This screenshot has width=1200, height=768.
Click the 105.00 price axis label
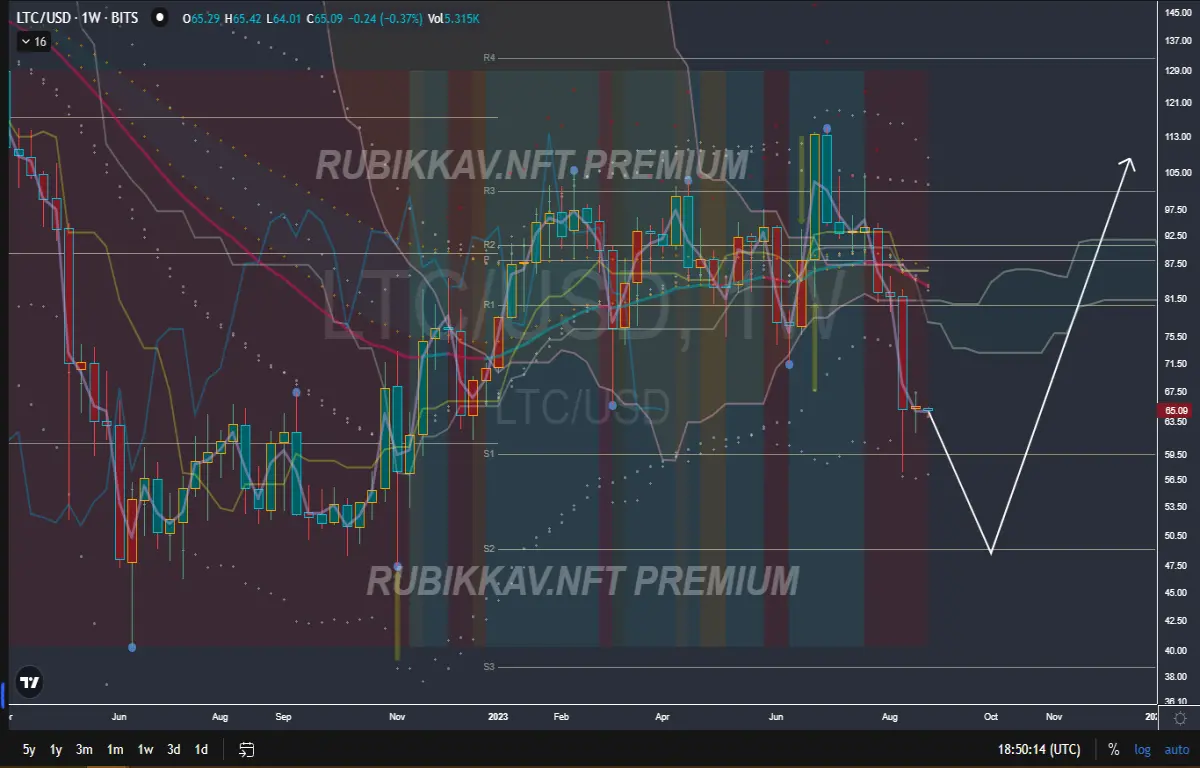pyautogui.click(x=1178, y=173)
